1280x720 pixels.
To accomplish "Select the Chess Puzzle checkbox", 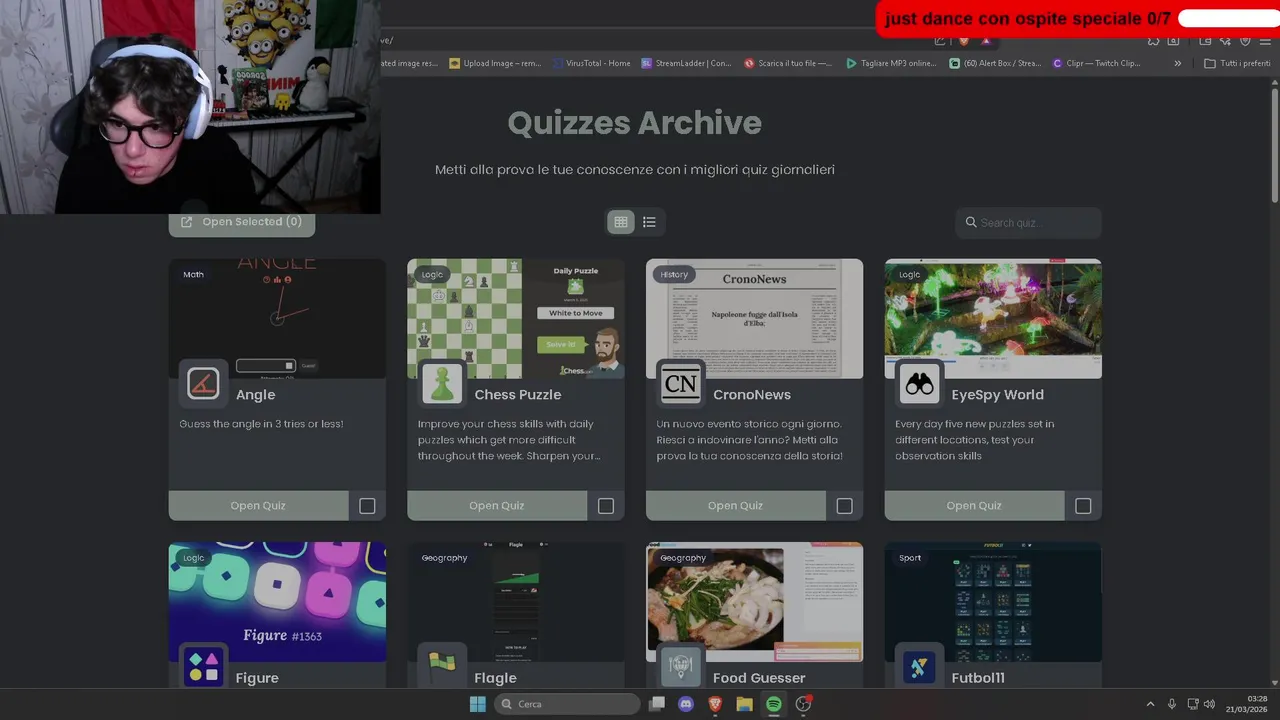I will (606, 506).
